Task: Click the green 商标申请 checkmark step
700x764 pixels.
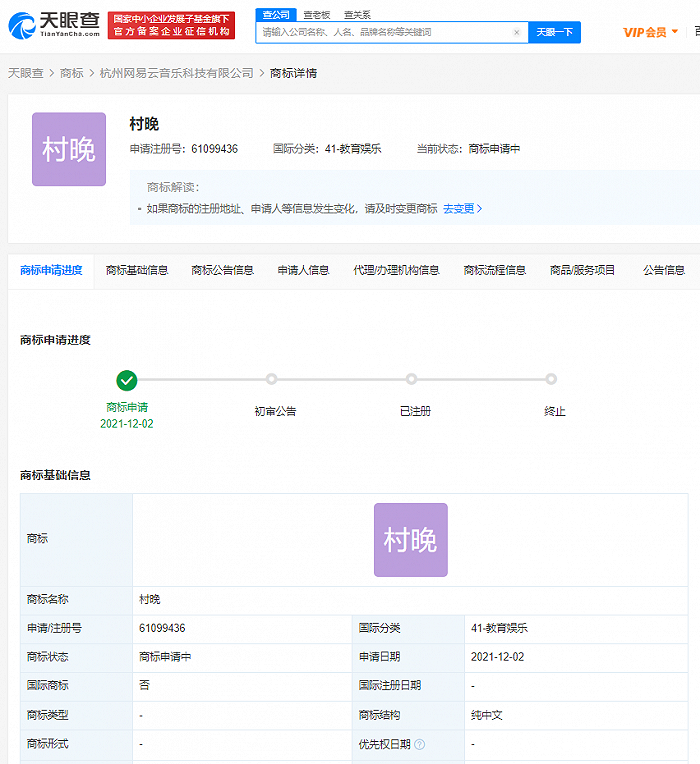Action: [x=127, y=381]
